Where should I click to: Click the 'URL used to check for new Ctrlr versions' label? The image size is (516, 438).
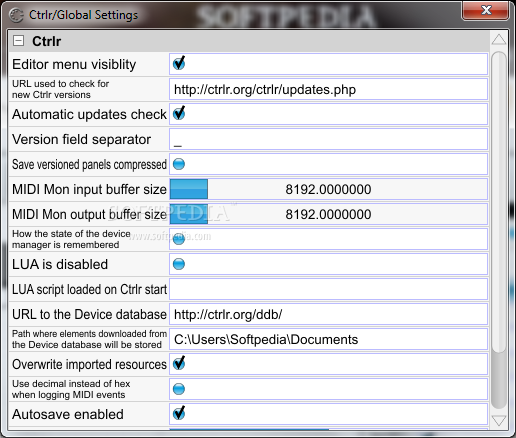[60, 89]
